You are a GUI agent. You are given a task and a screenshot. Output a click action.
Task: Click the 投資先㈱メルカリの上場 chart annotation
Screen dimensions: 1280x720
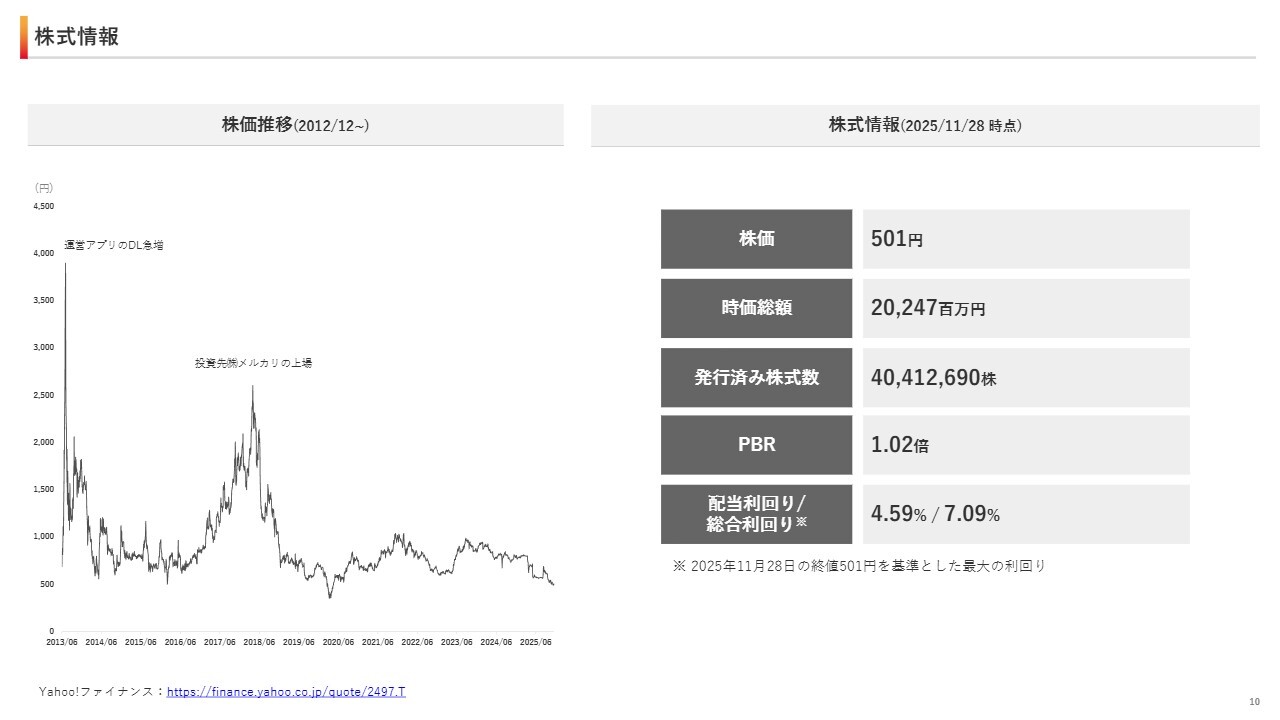pos(253,363)
